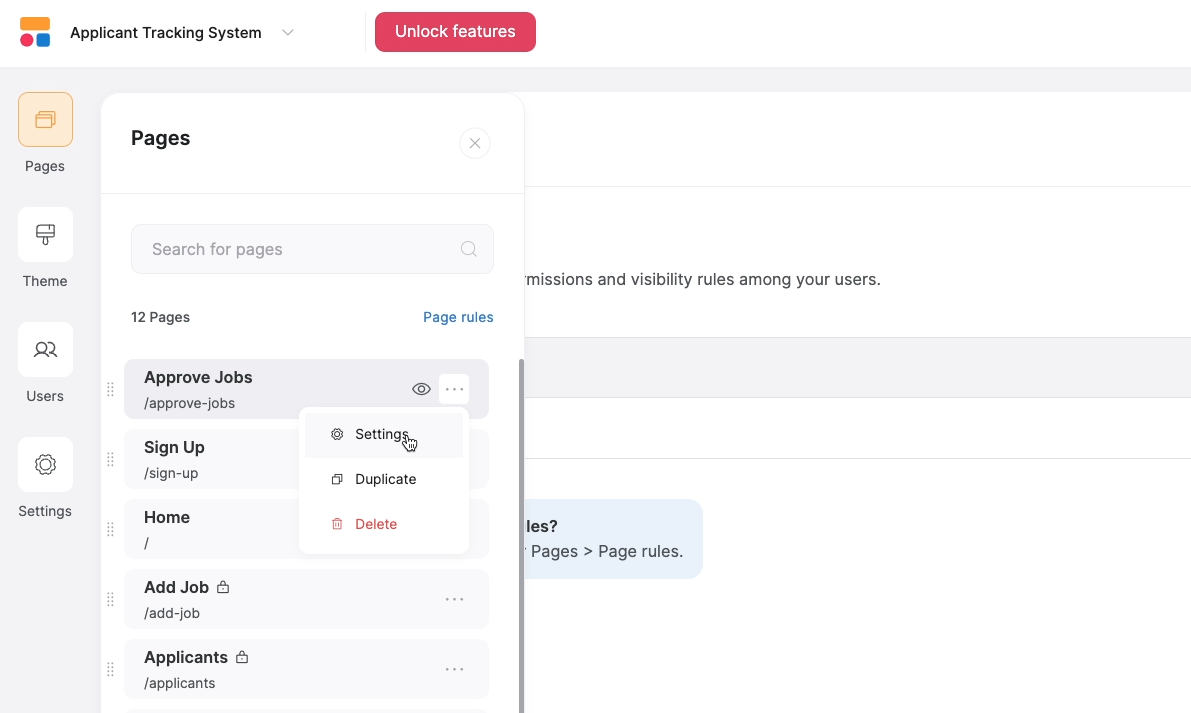Image resolution: width=1191 pixels, height=713 pixels.
Task: Click the 12 Pages count label
Action: click(x=160, y=317)
